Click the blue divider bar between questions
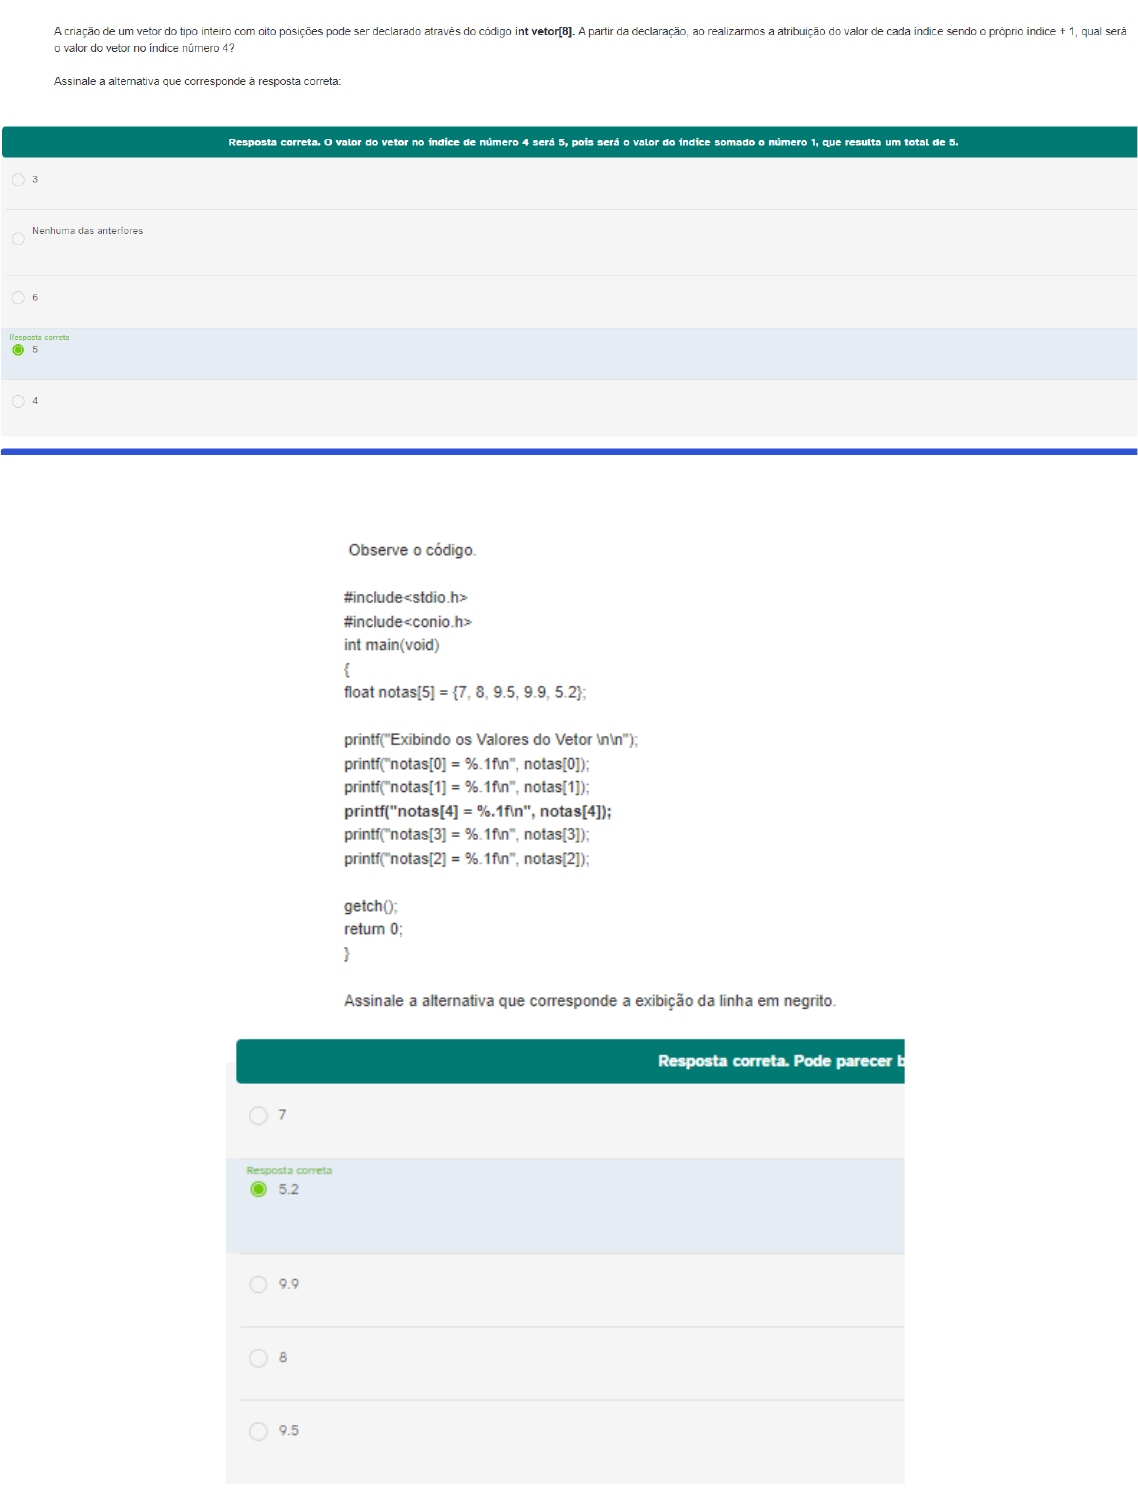1138x1490 pixels. point(569,452)
